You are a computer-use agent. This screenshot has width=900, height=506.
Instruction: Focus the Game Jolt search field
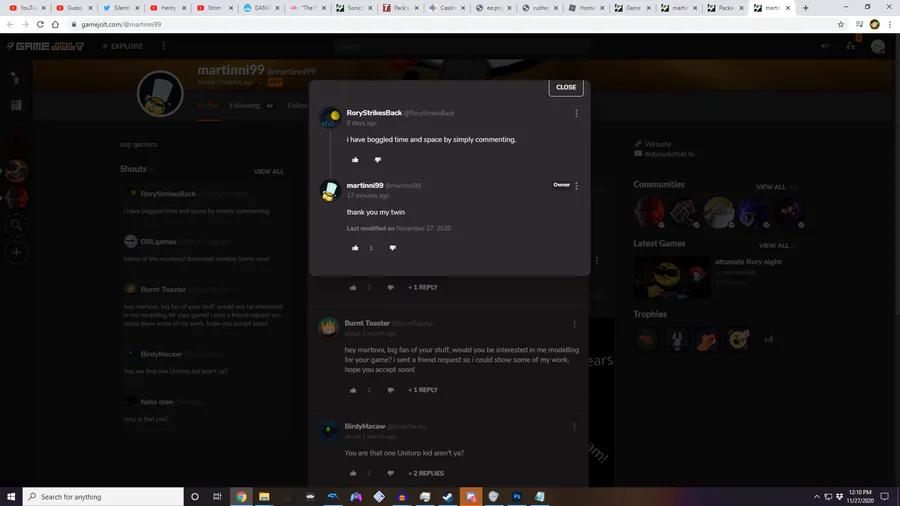(462, 46)
